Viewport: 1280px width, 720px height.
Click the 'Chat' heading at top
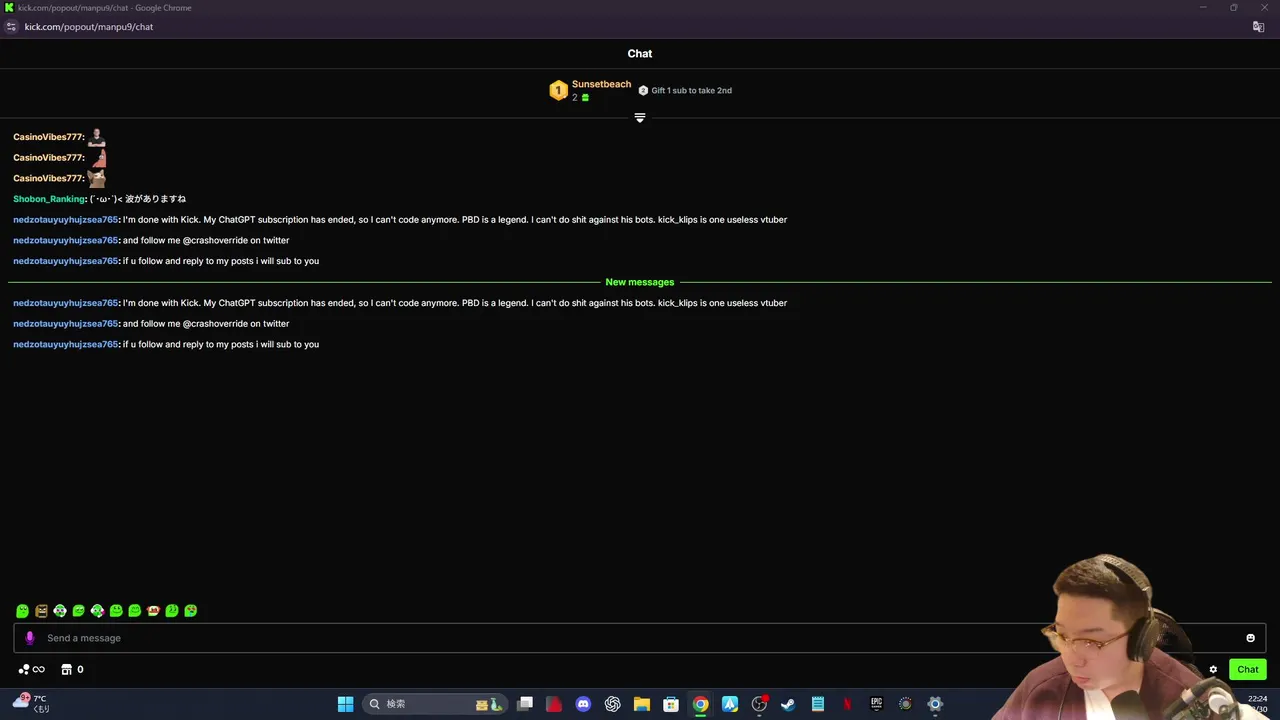pyautogui.click(x=640, y=54)
